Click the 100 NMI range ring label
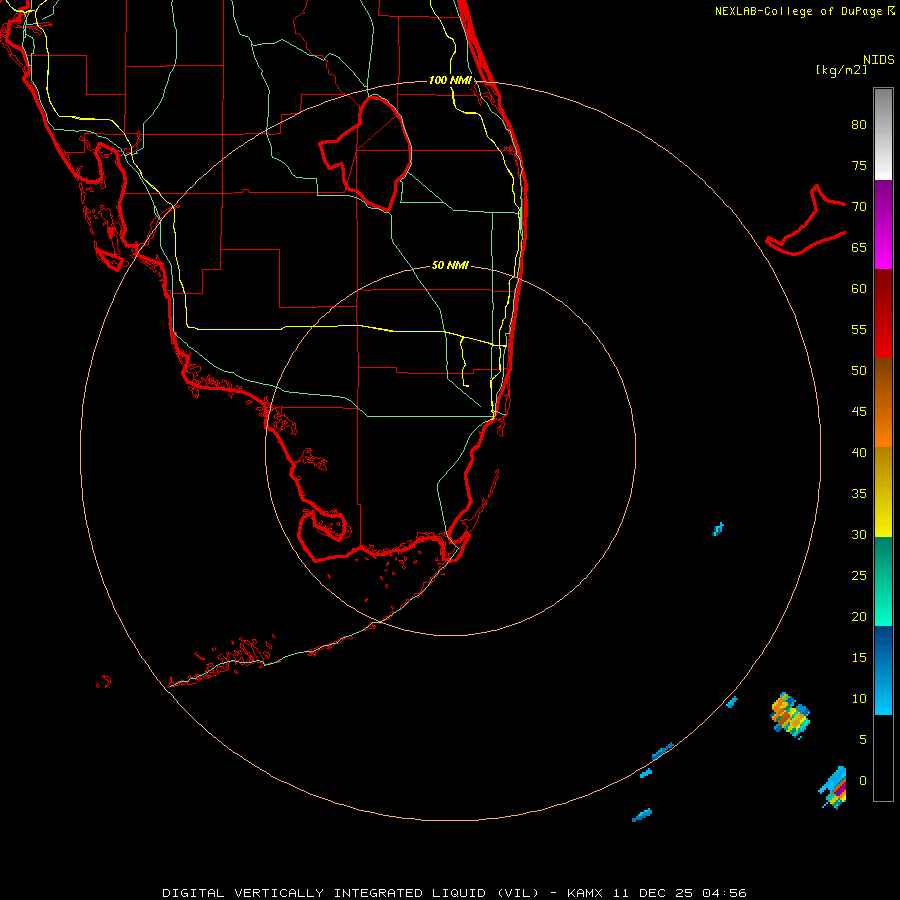The height and width of the screenshot is (900, 900). [x=450, y=80]
